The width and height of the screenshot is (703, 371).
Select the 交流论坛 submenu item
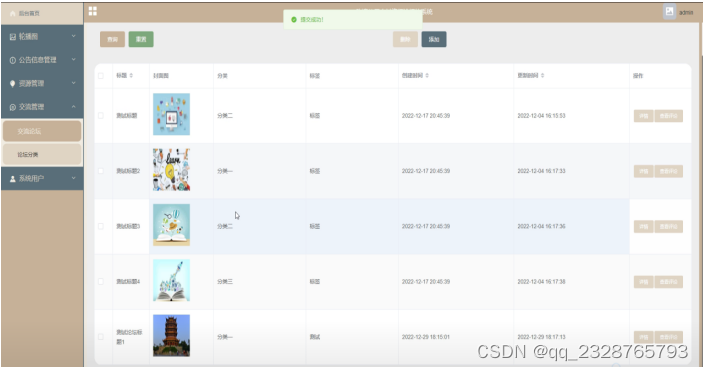[x=42, y=131]
